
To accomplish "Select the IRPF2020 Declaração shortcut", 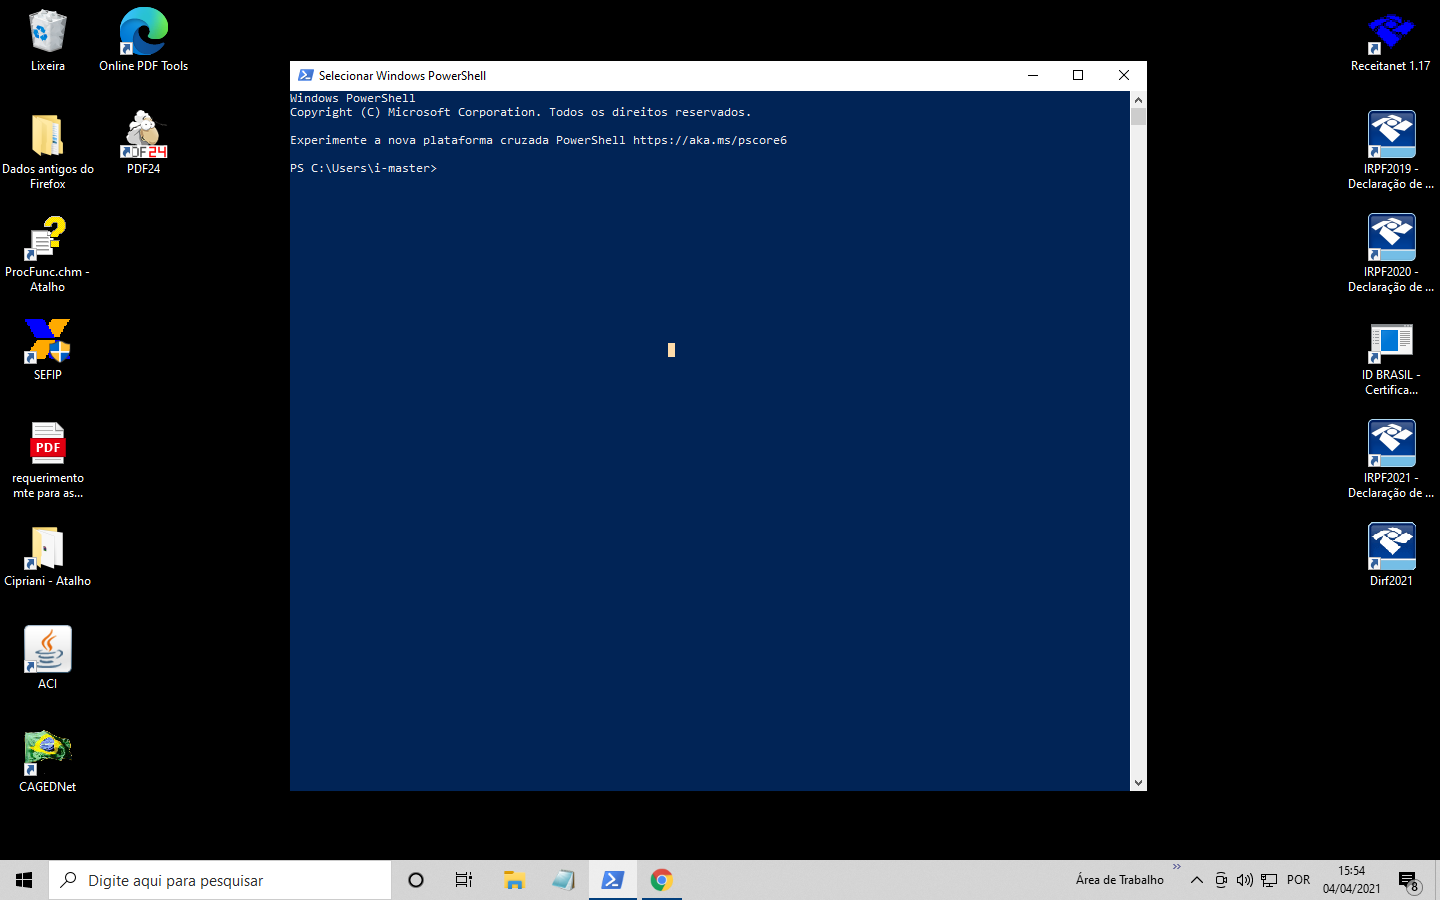I will [x=1391, y=253].
